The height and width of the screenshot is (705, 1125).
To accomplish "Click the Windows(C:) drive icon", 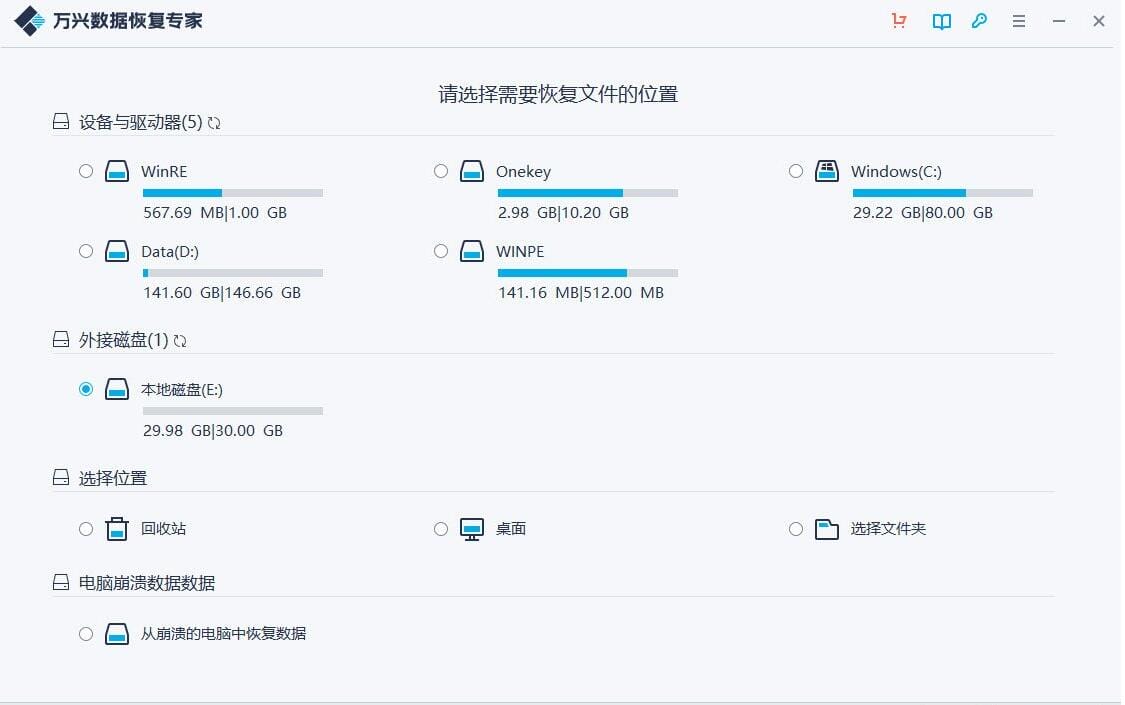I will tap(826, 171).
